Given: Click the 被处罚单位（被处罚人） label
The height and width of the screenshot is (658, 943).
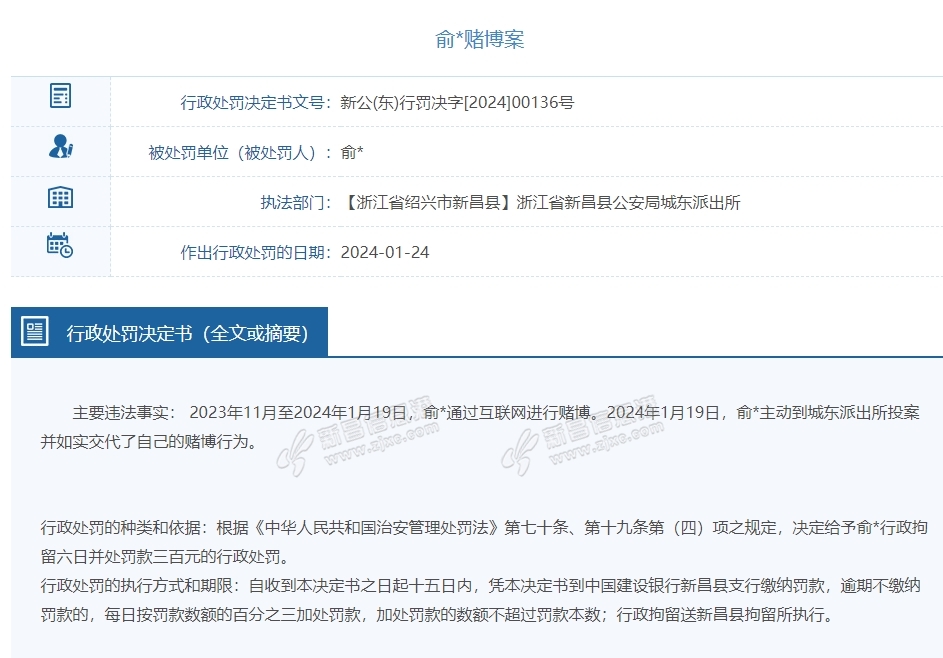Looking at the screenshot, I should (x=240, y=152).
